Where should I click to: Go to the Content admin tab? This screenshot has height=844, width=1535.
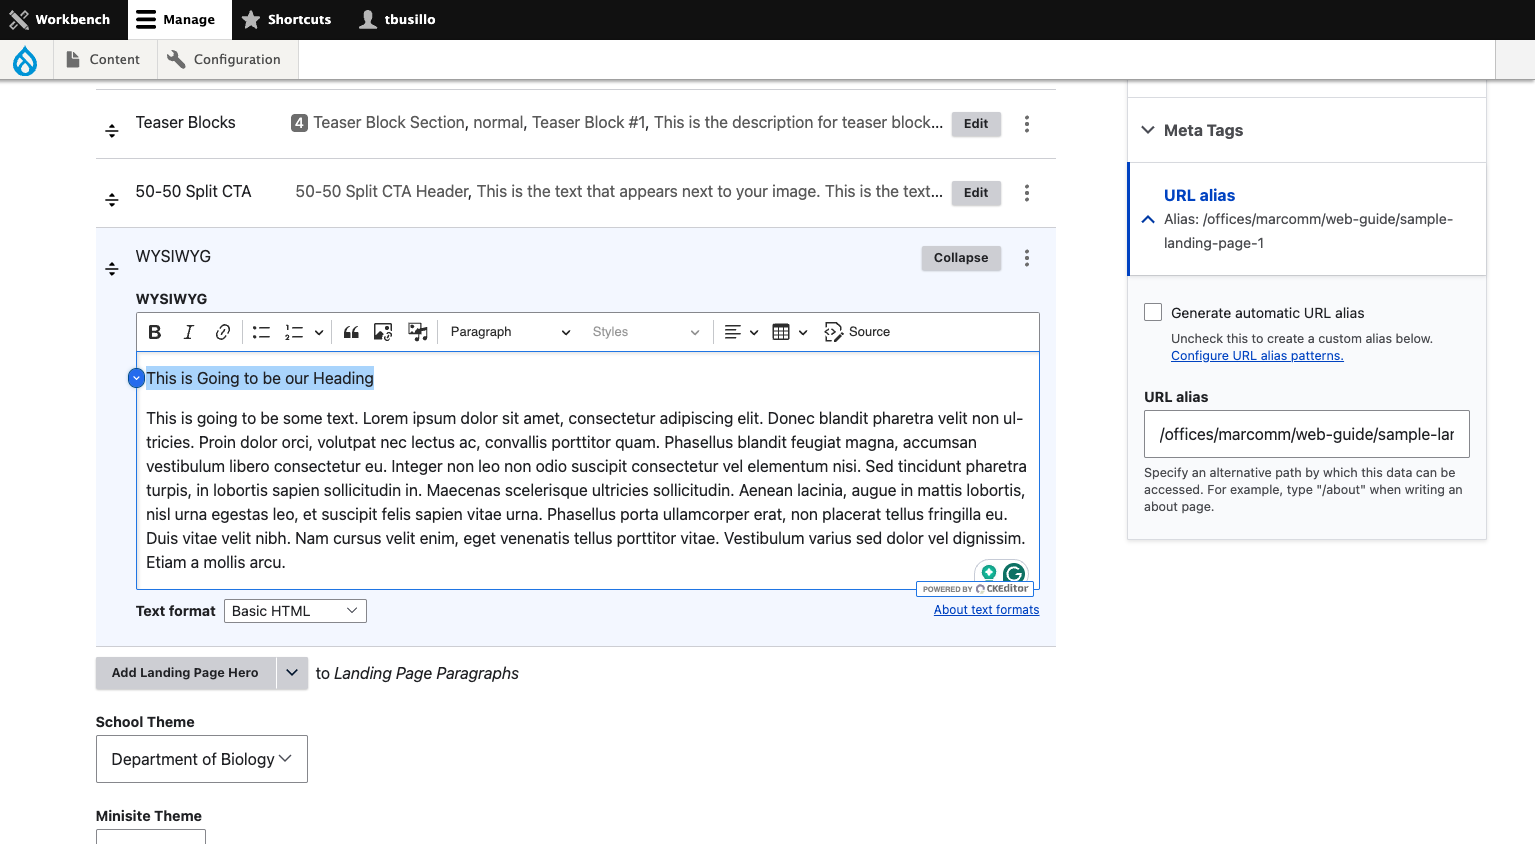point(103,60)
